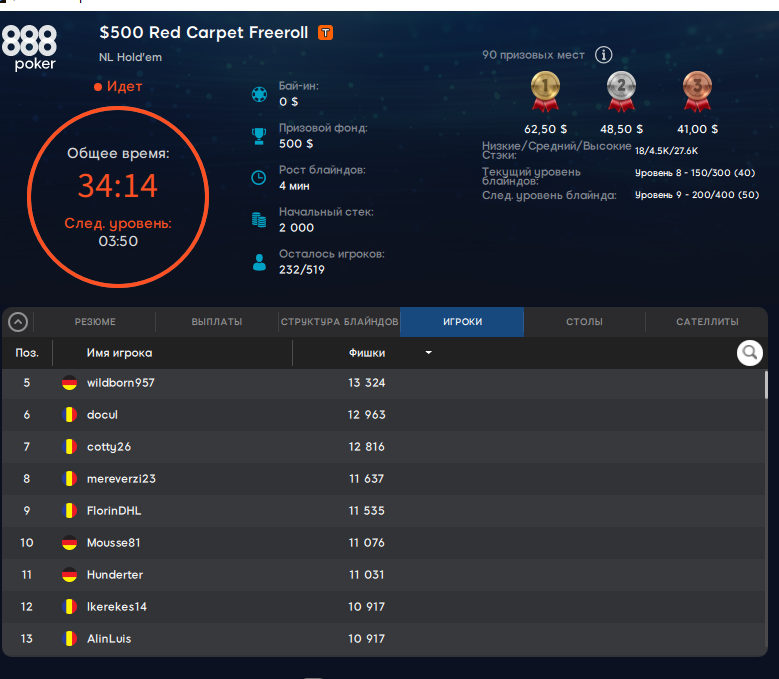The image size is (779, 679).
Task: Click the flag next to mereverzi23
Action: click(x=70, y=479)
